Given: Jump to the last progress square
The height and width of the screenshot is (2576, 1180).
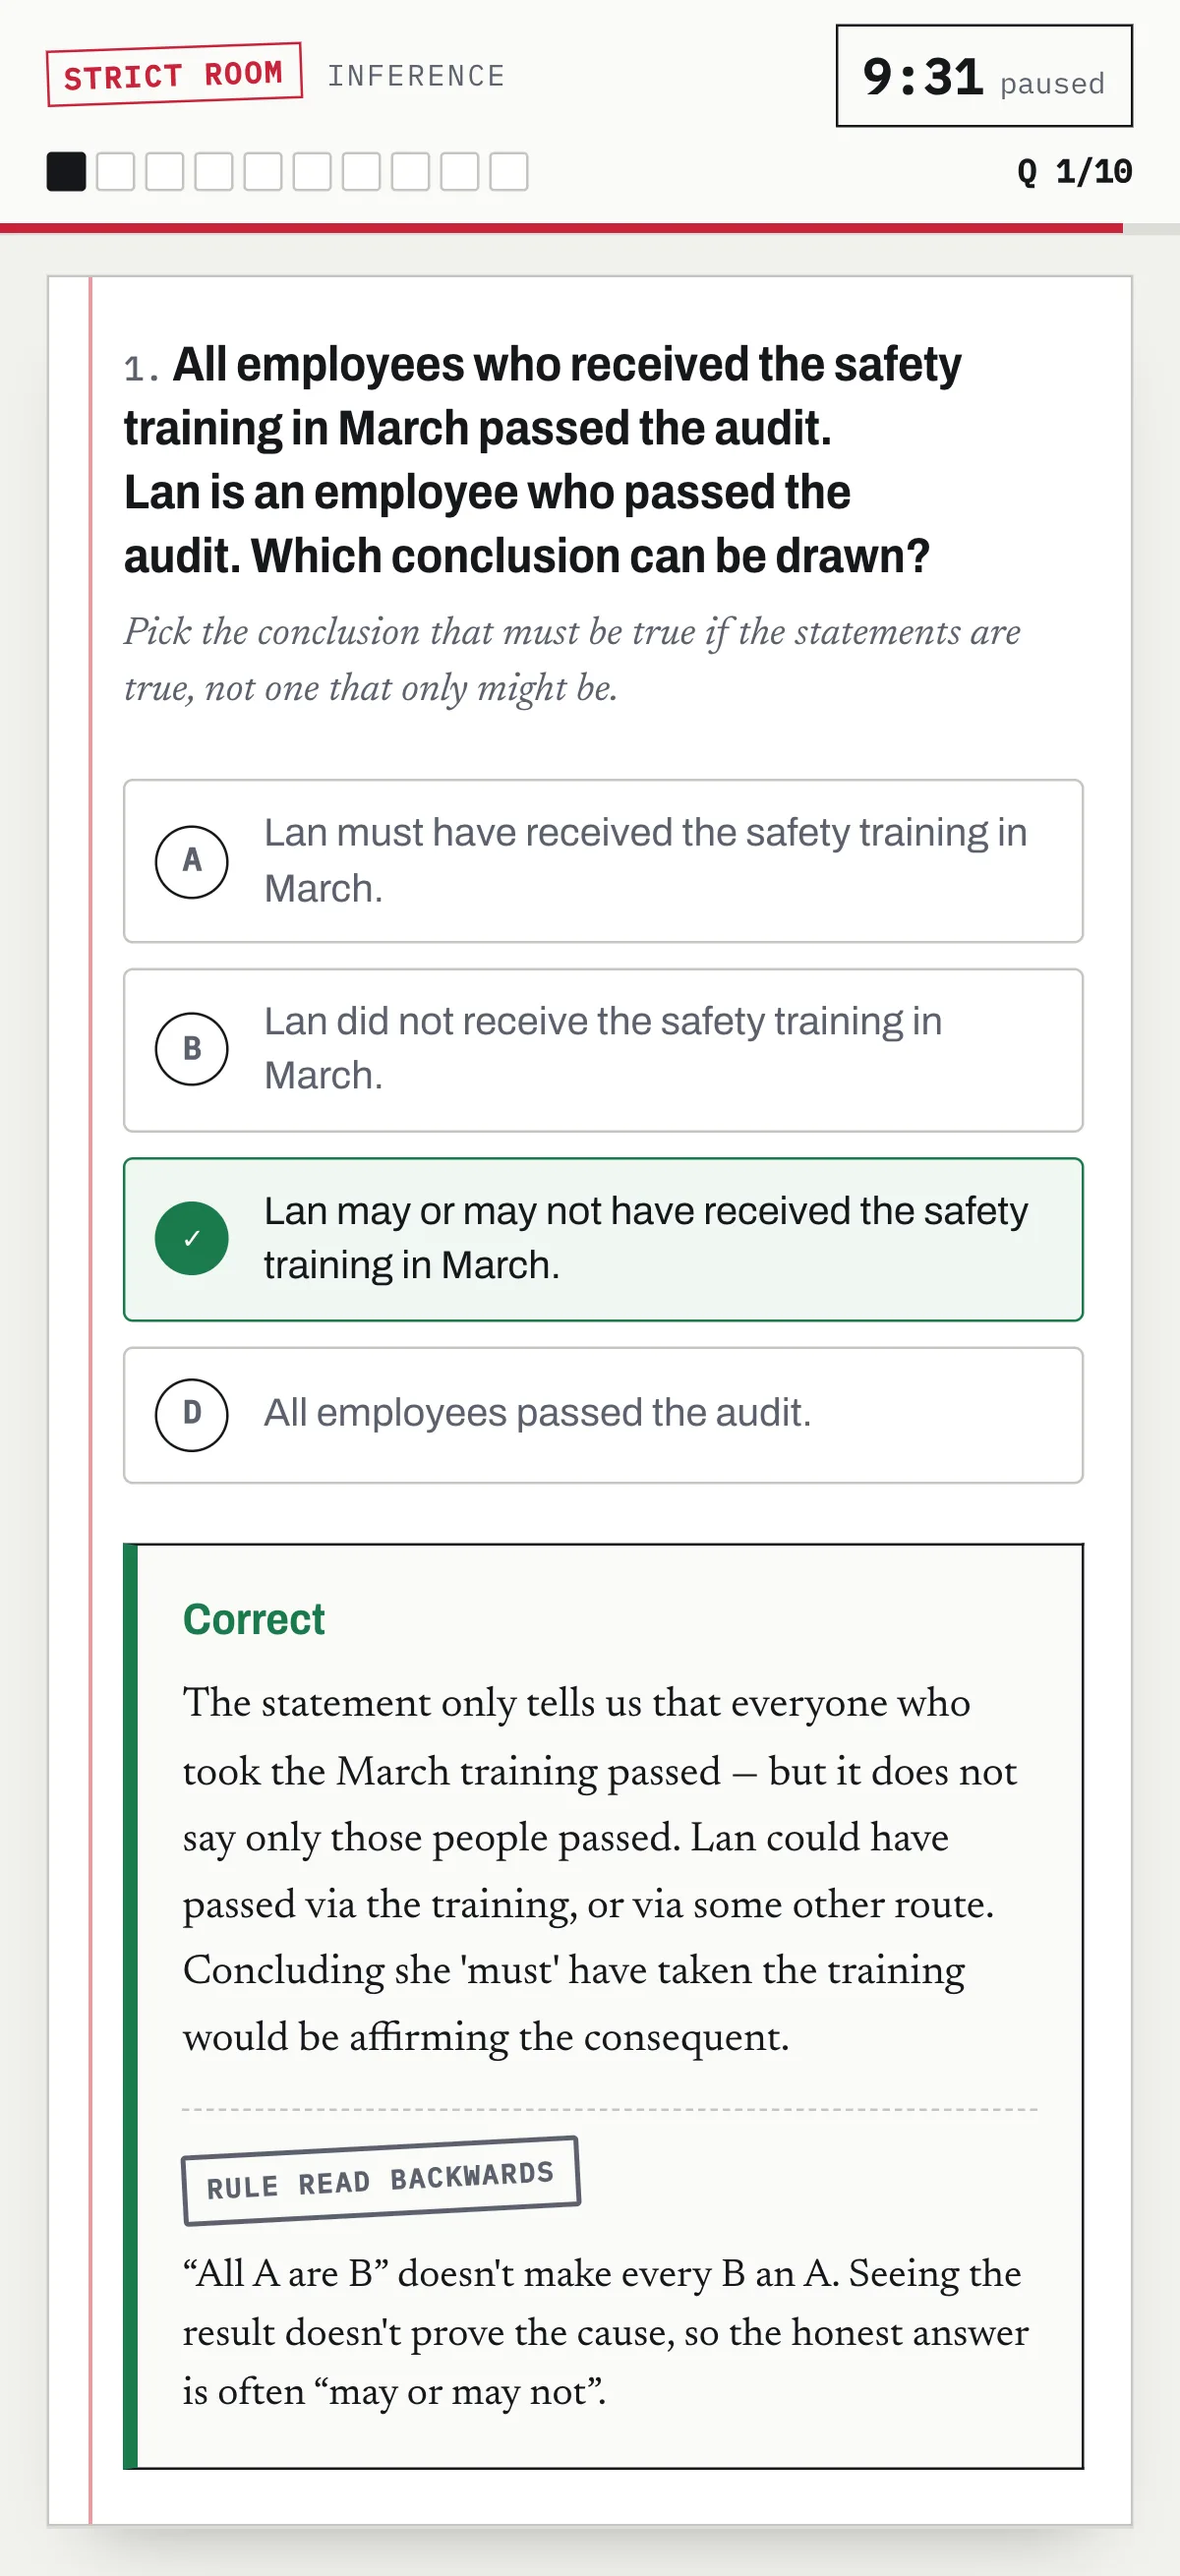Looking at the screenshot, I should (x=508, y=171).
